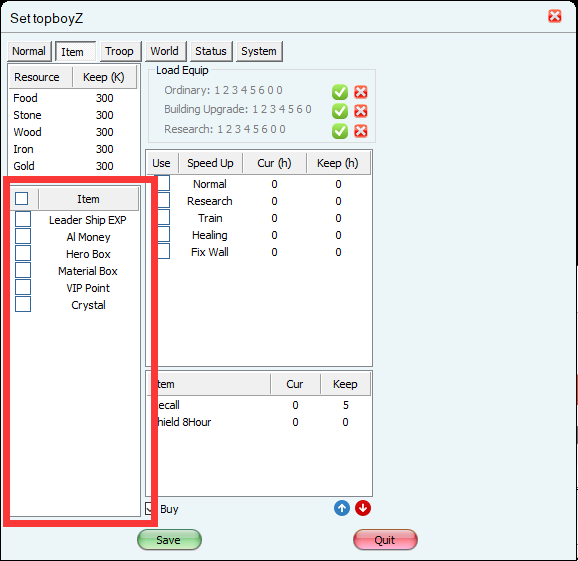Click the green Save button
Image resolution: width=578 pixels, height=561 pixels.
point(170,540)
